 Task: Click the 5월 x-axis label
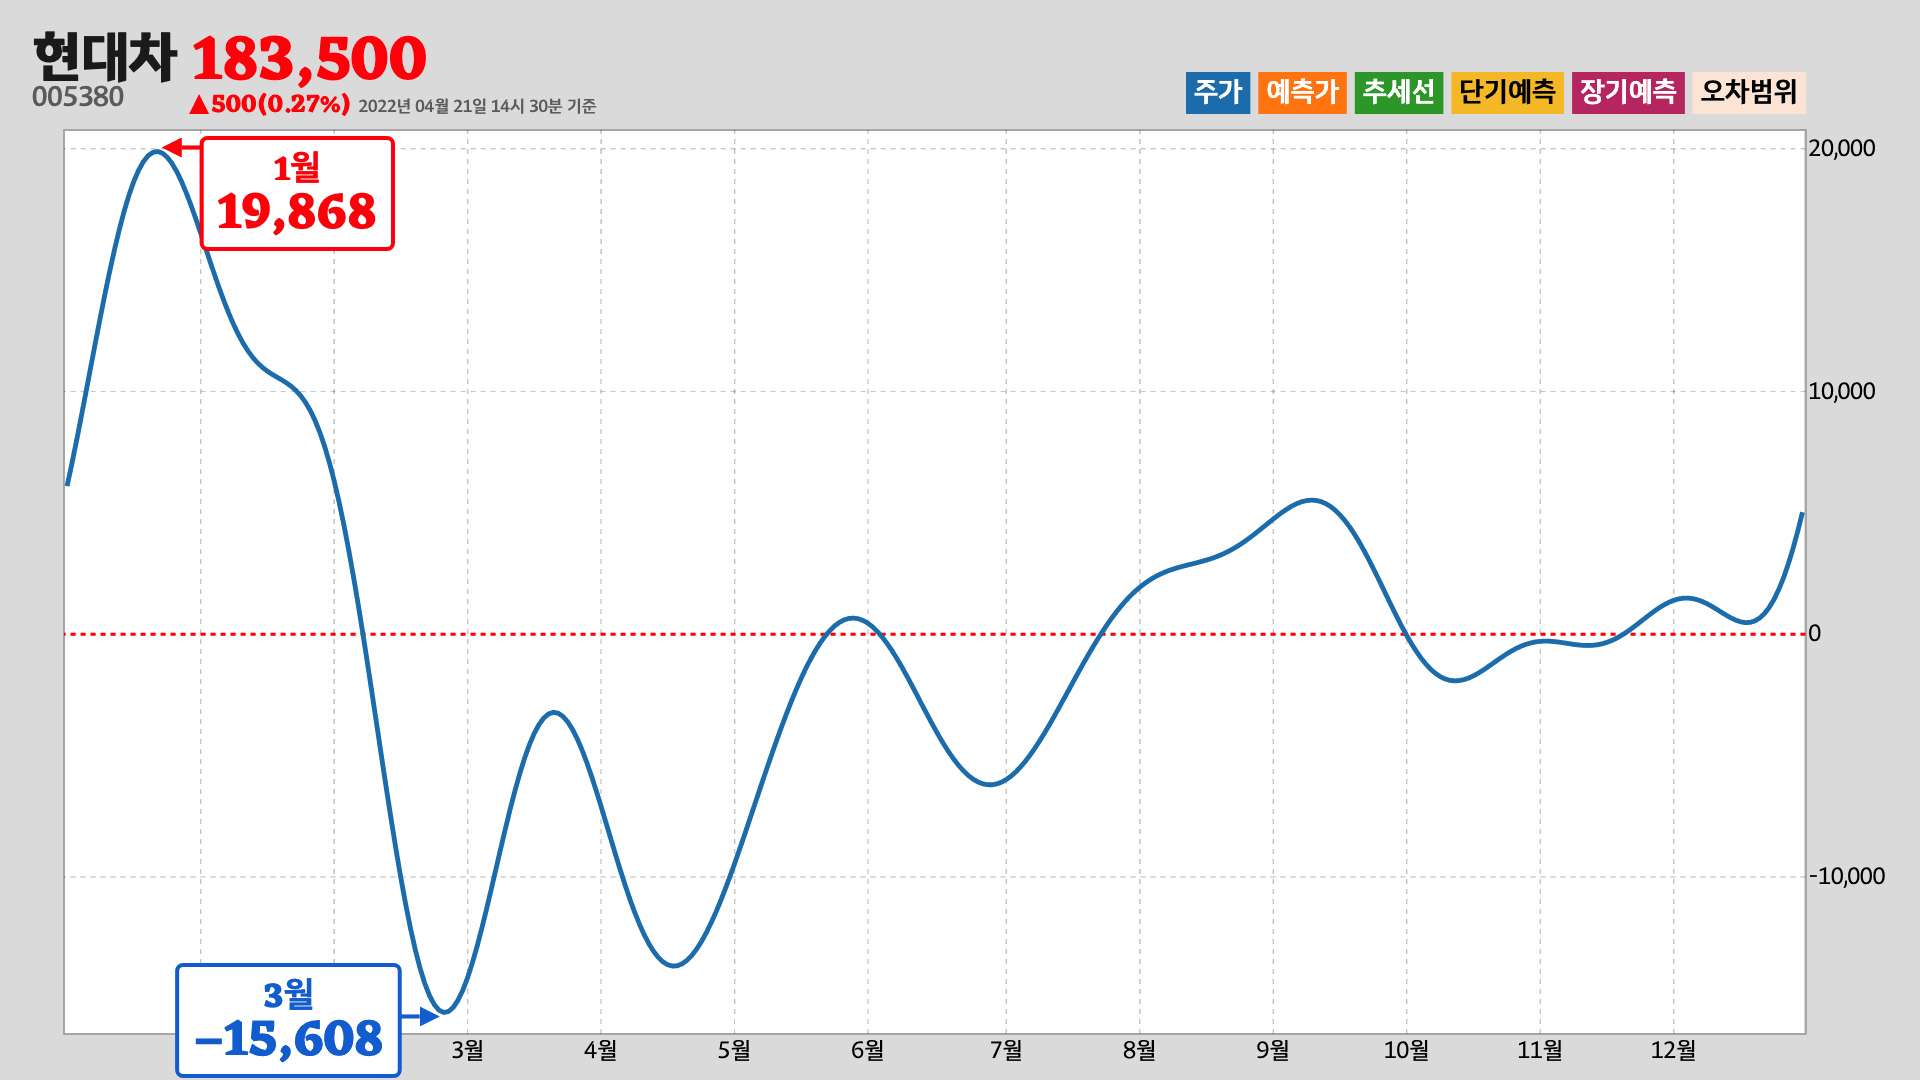[x=734, y=1050]
